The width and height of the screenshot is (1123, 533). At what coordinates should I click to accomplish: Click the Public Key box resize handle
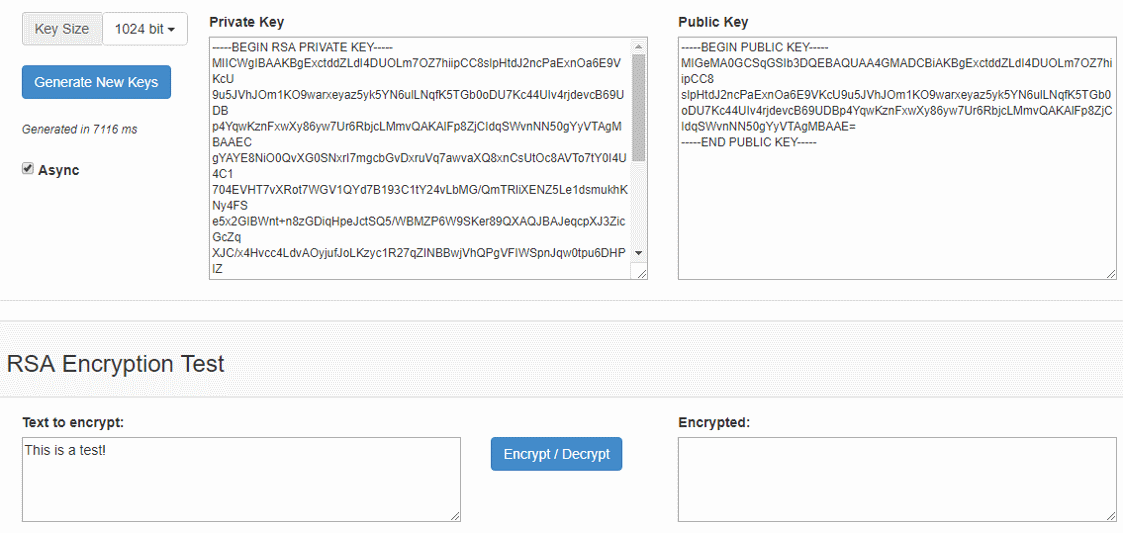pyautogui.click(x=1110, y=272)
